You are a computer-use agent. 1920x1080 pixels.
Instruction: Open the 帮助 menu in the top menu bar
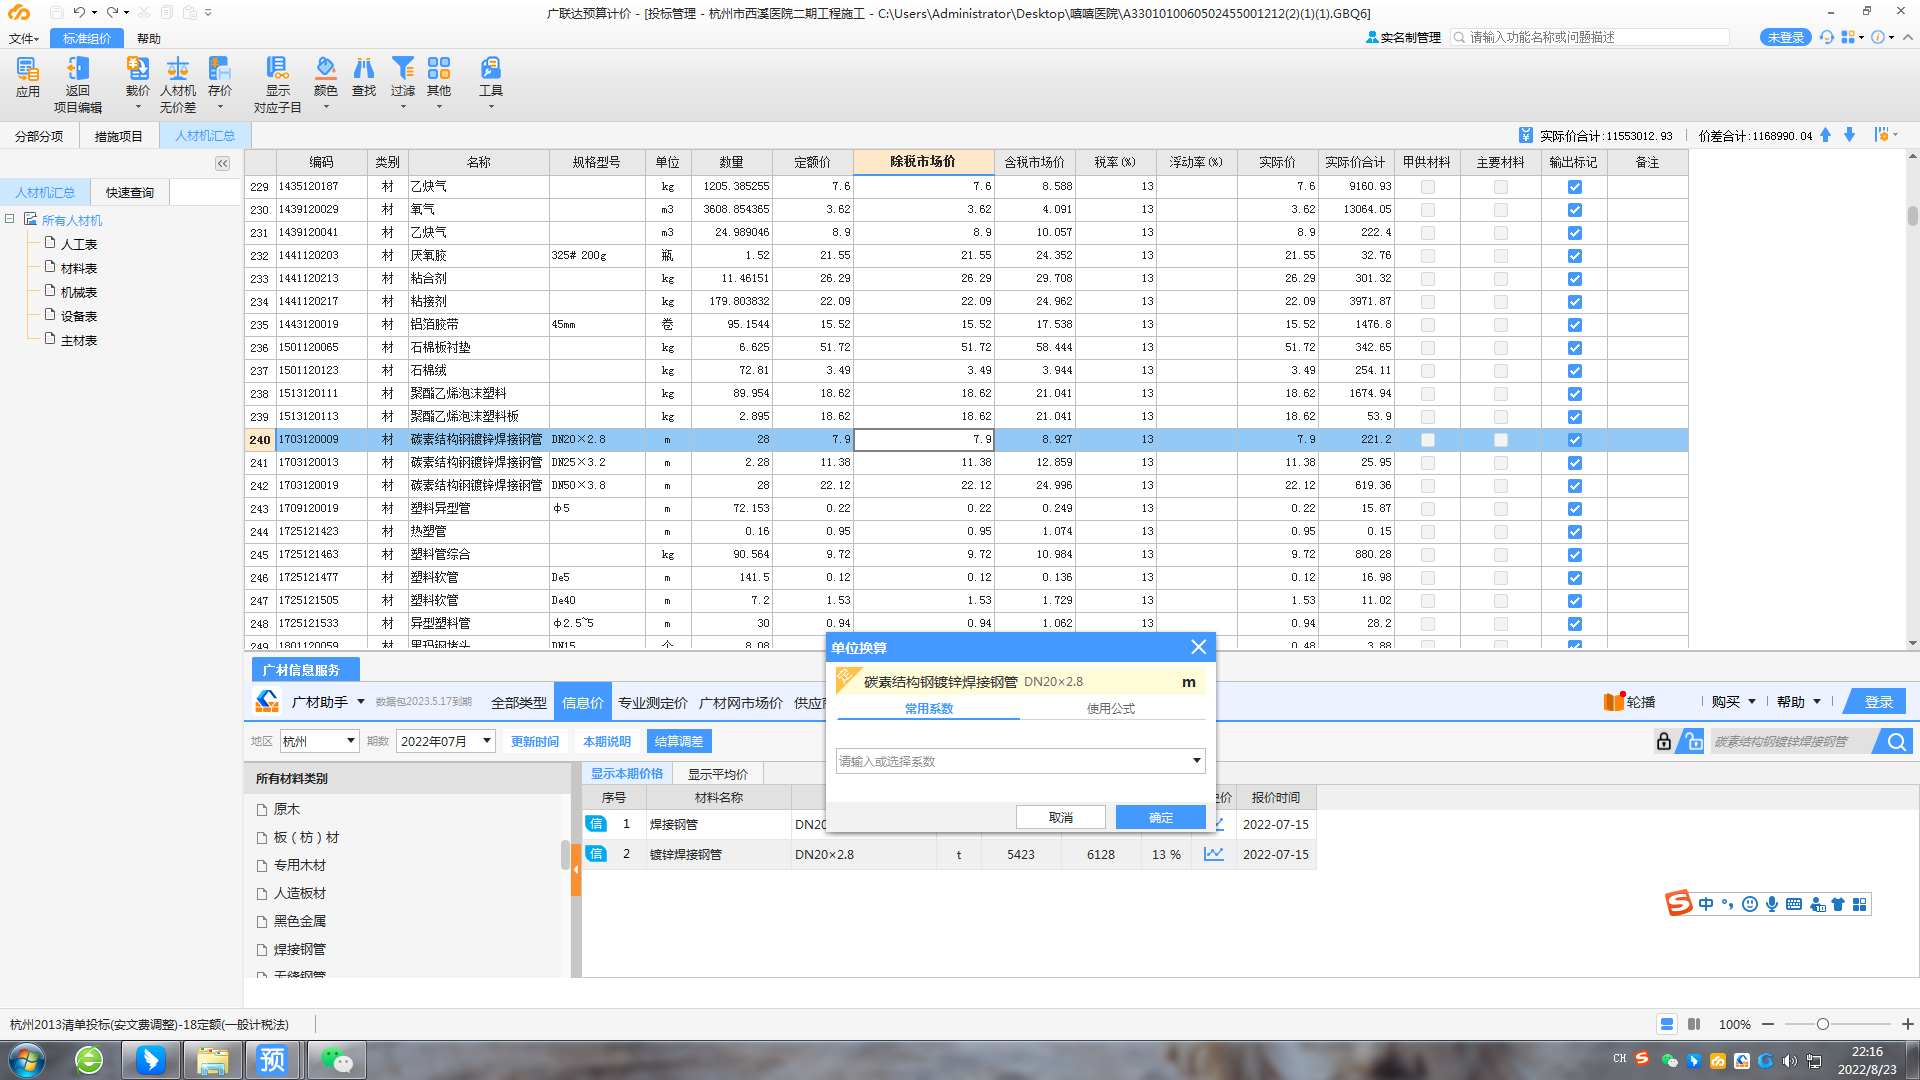149,38
